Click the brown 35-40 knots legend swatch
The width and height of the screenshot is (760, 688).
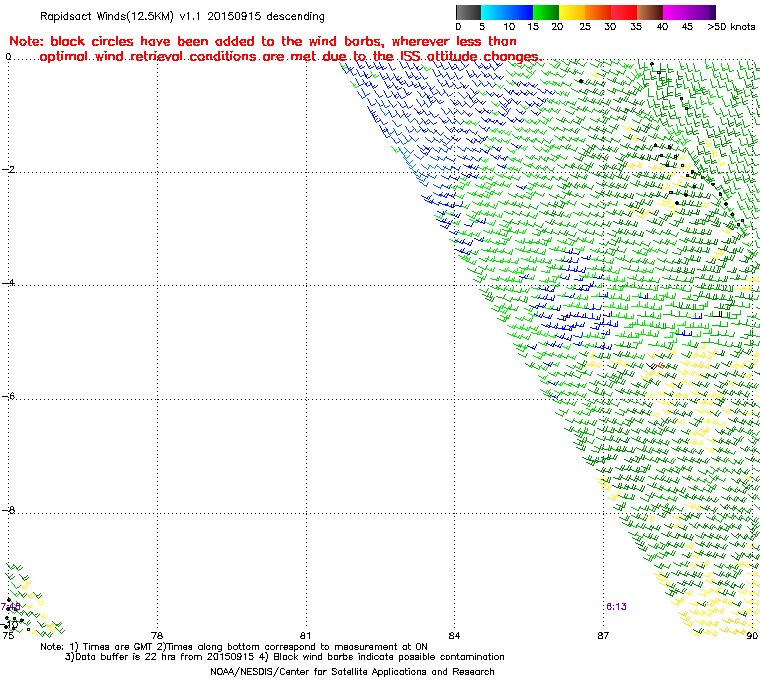coord(650,12)
